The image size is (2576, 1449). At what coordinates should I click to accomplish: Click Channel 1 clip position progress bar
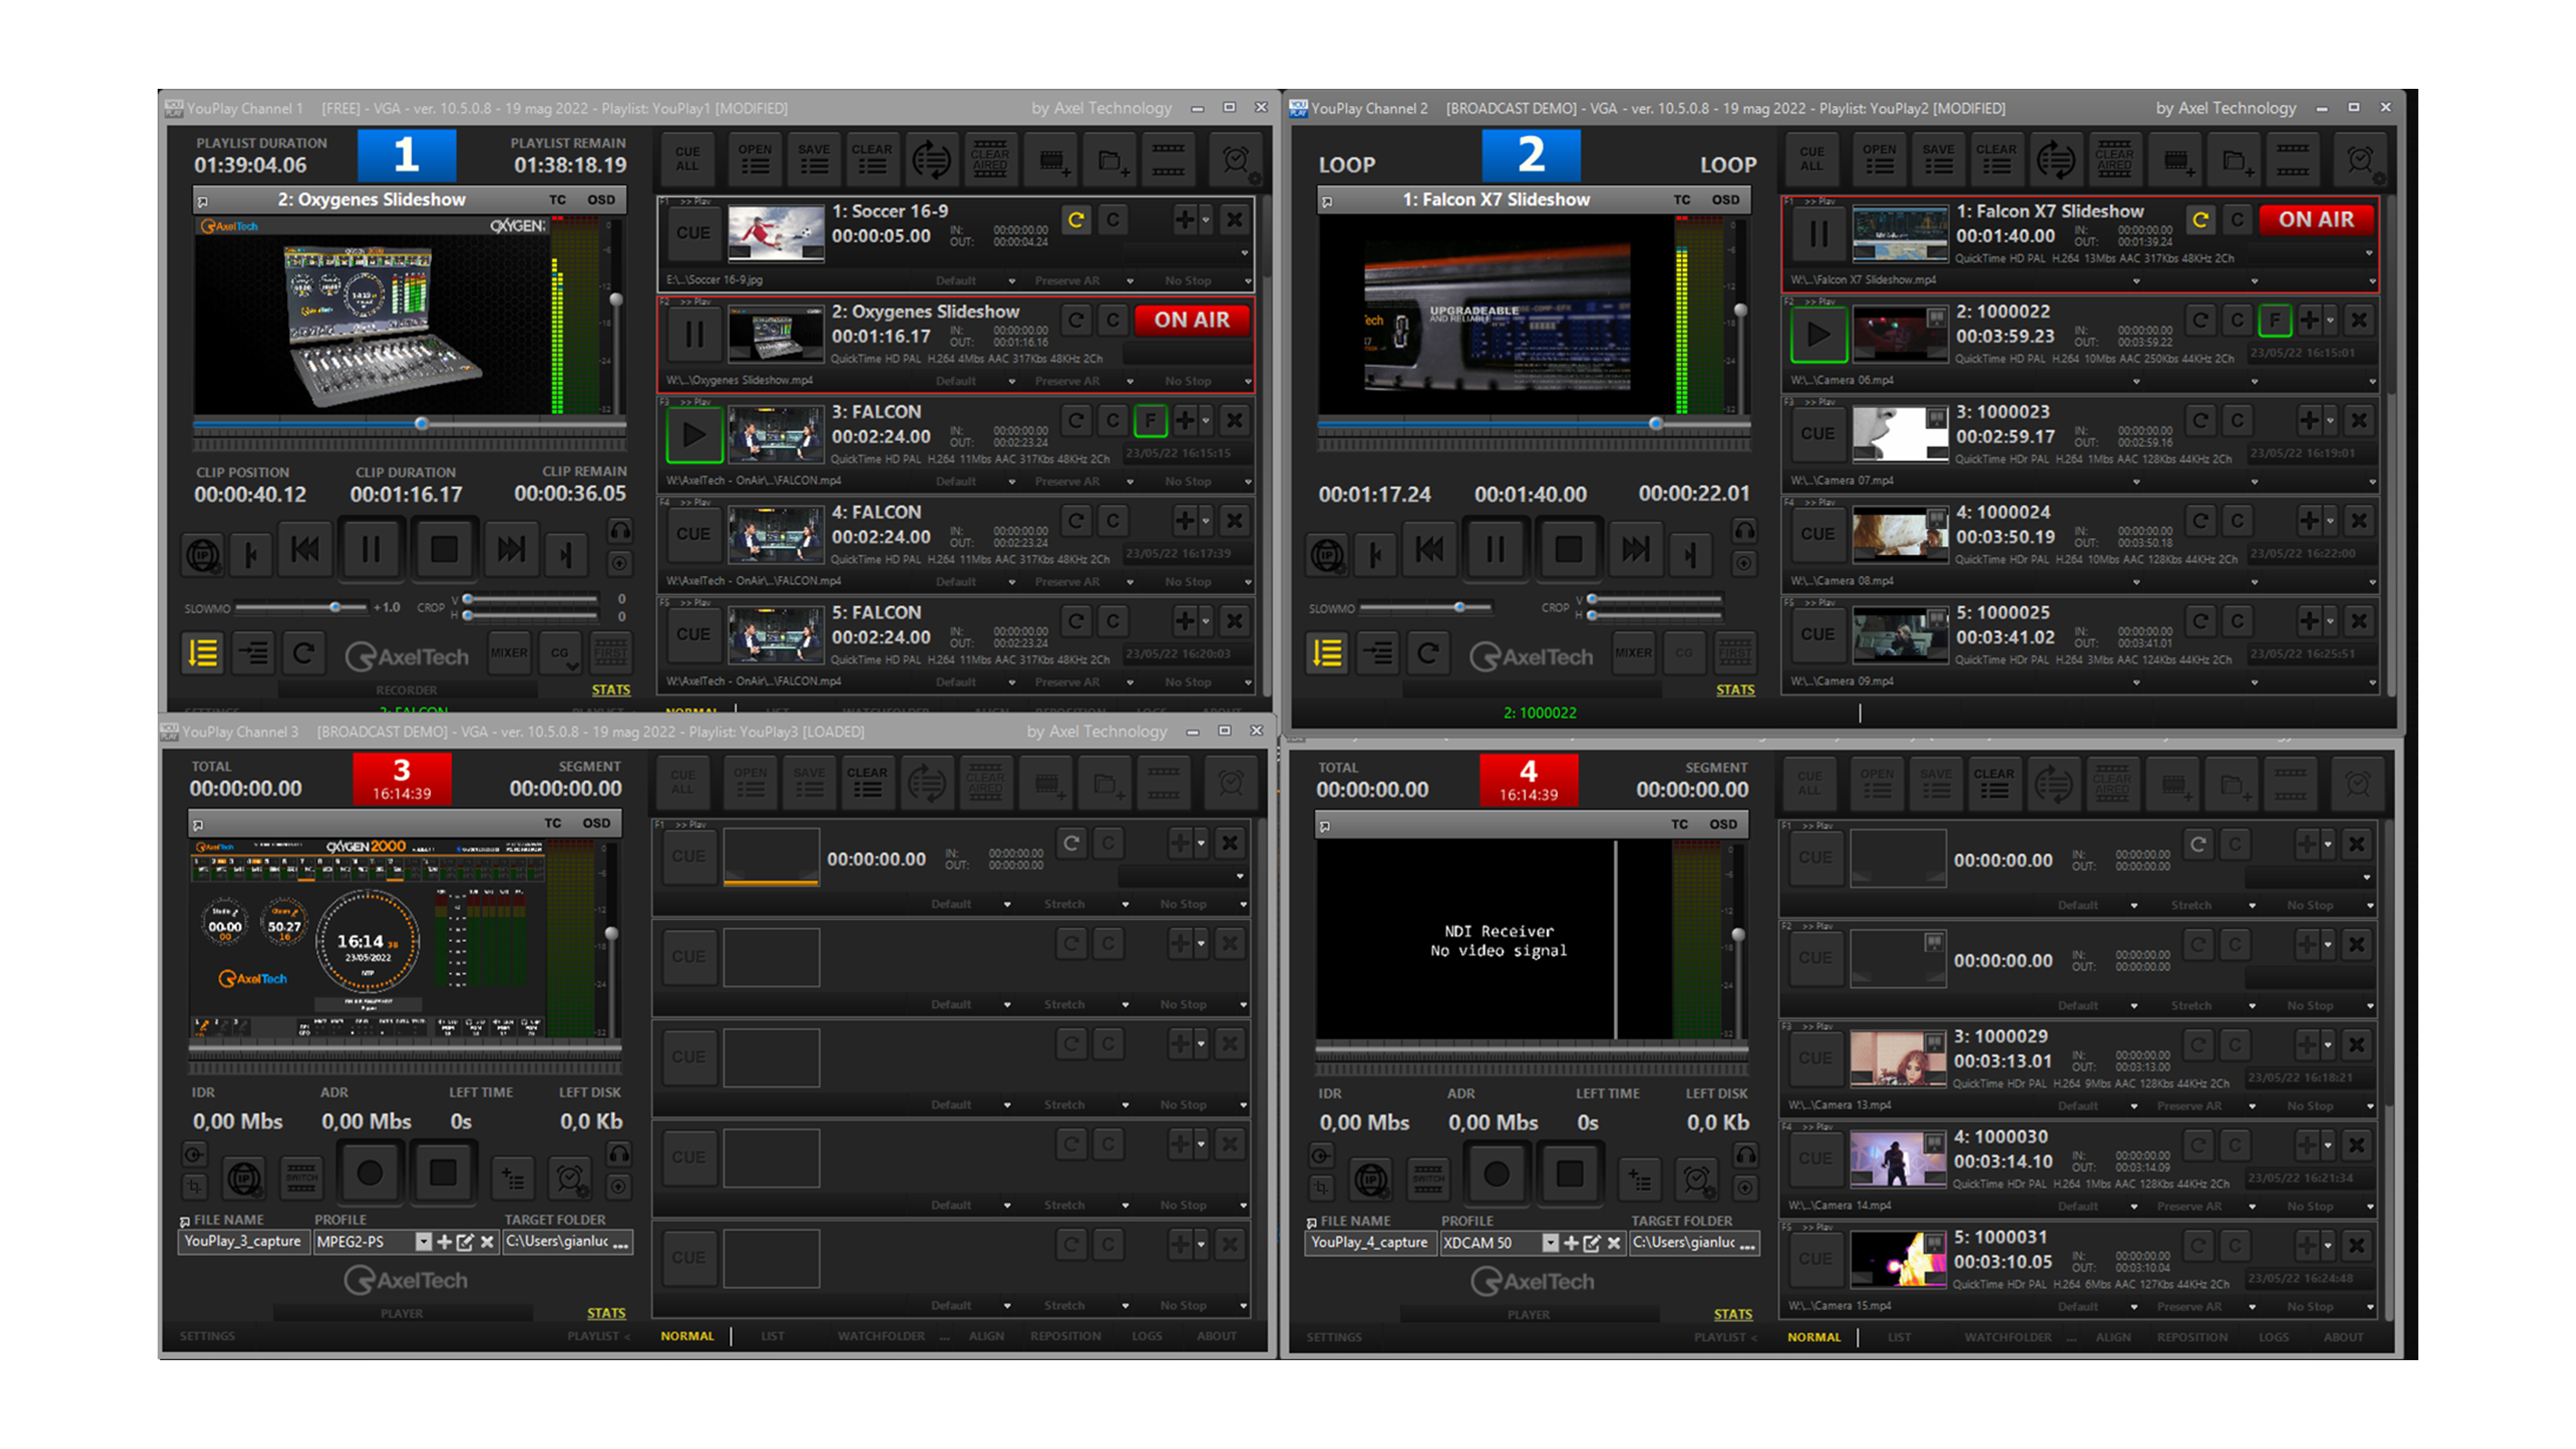pyautogui.click(x=410, y=424)
